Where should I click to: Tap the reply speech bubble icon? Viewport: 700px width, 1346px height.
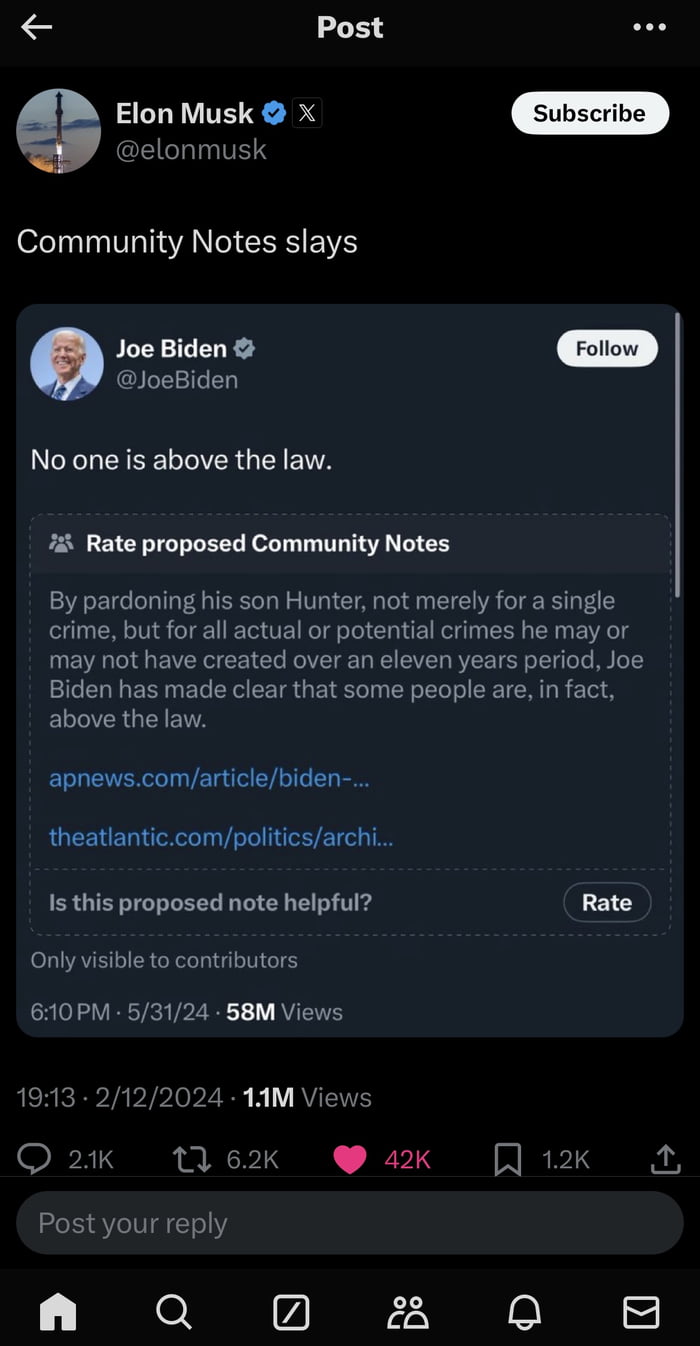coord(36,1158)
